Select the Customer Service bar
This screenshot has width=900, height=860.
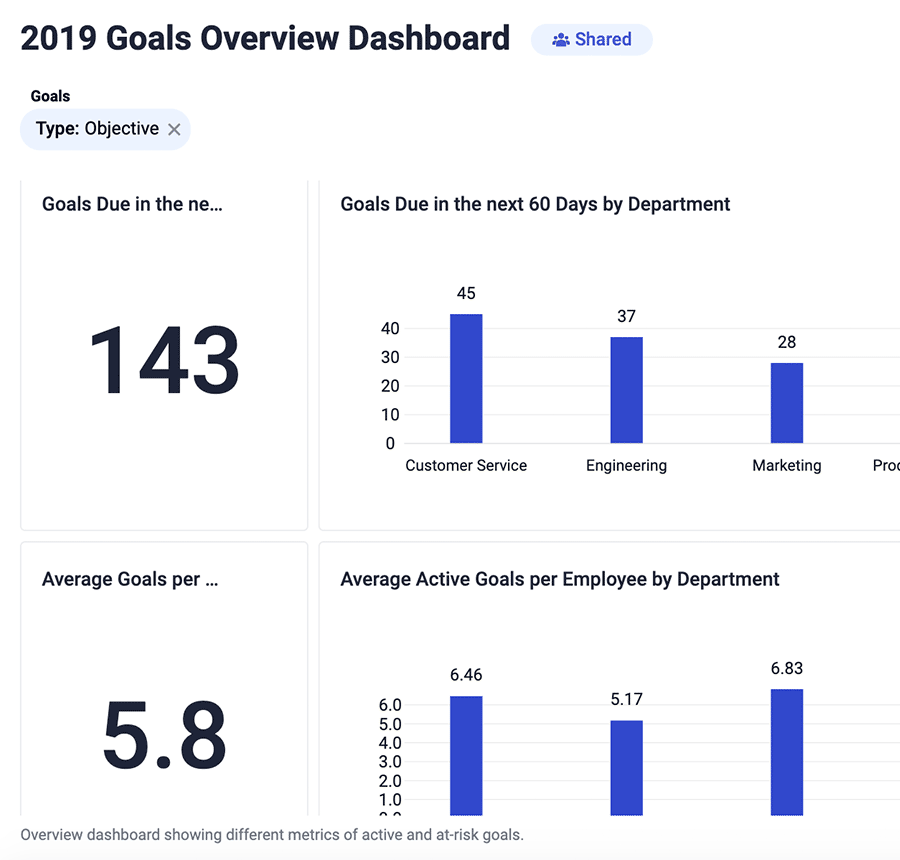tap(466, 378)
